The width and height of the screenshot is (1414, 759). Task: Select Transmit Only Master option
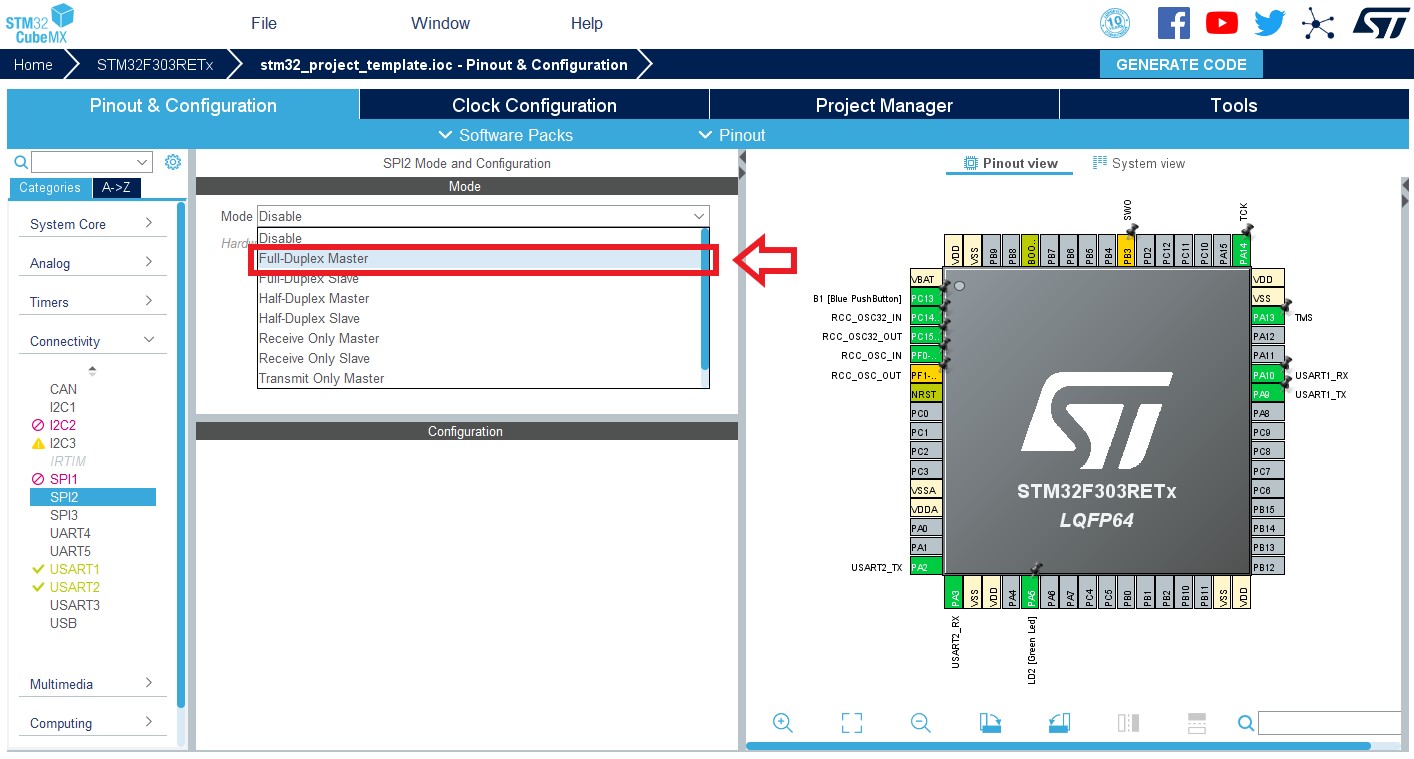click(481, 378)
